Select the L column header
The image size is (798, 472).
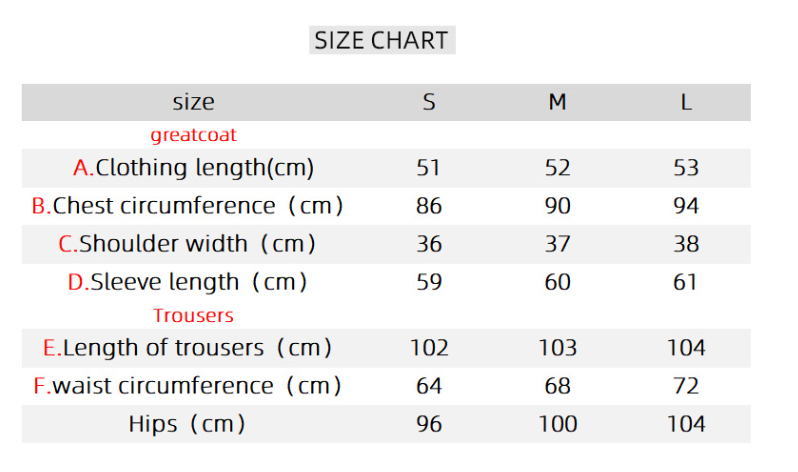pos(686,102)
